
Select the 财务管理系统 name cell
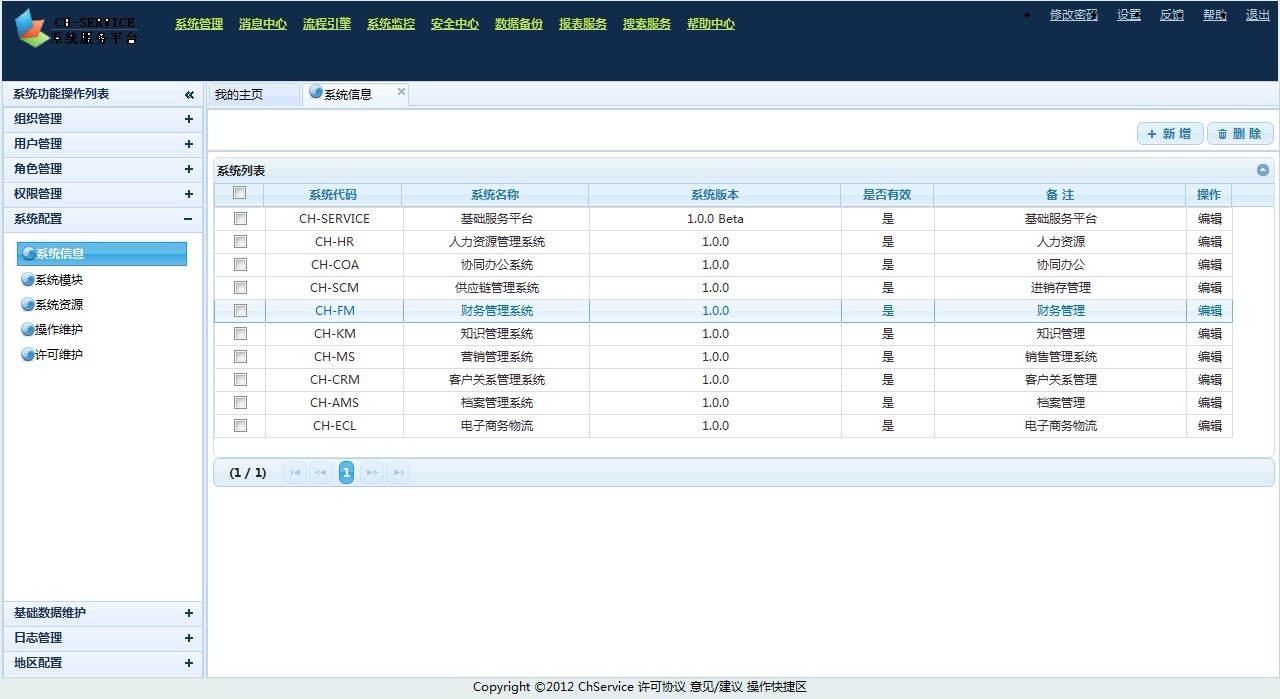click(x=496, y=311)
